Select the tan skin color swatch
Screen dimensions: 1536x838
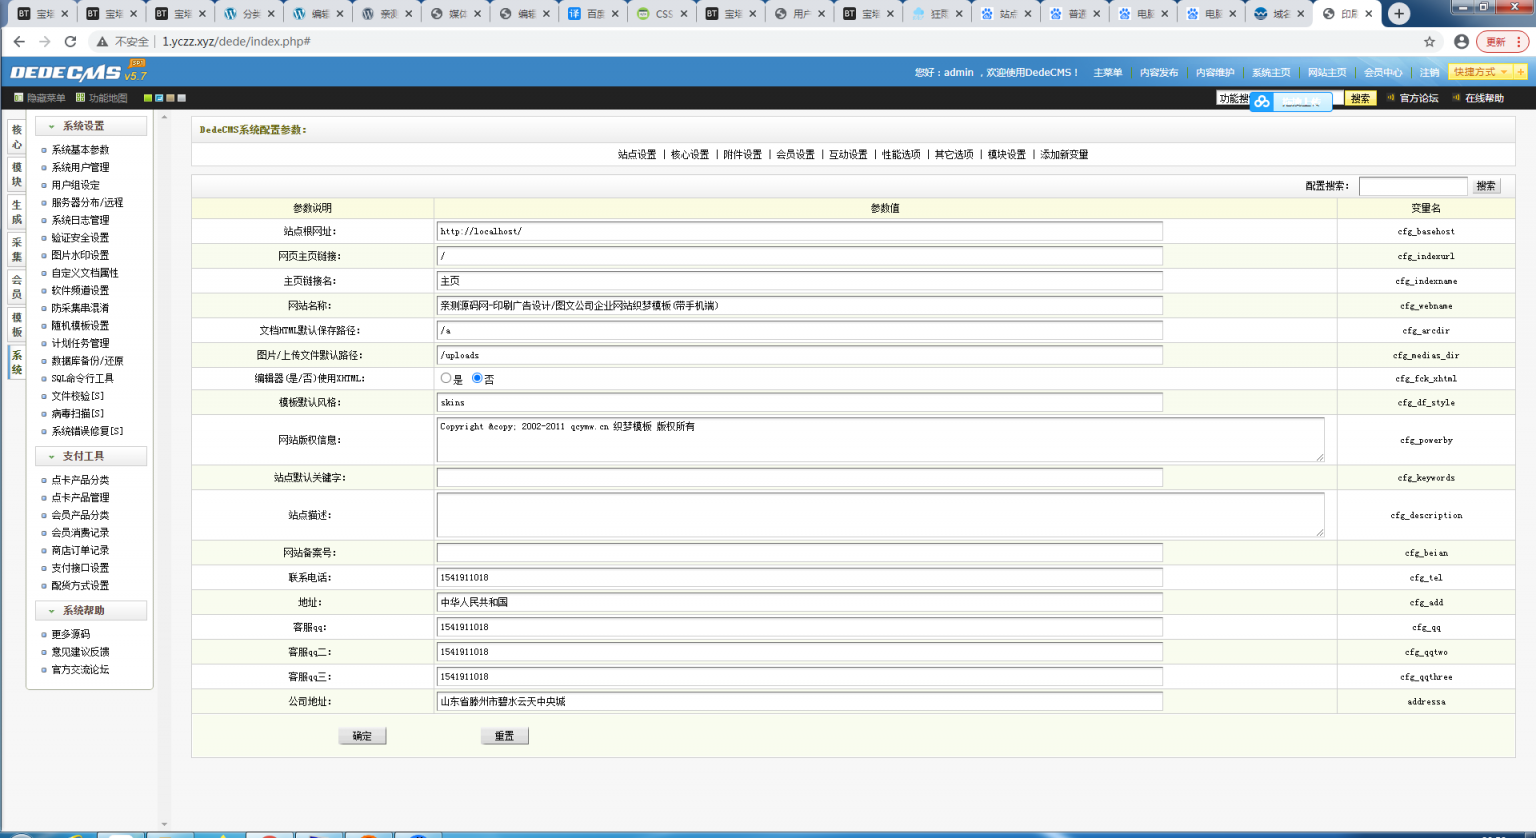170,98
